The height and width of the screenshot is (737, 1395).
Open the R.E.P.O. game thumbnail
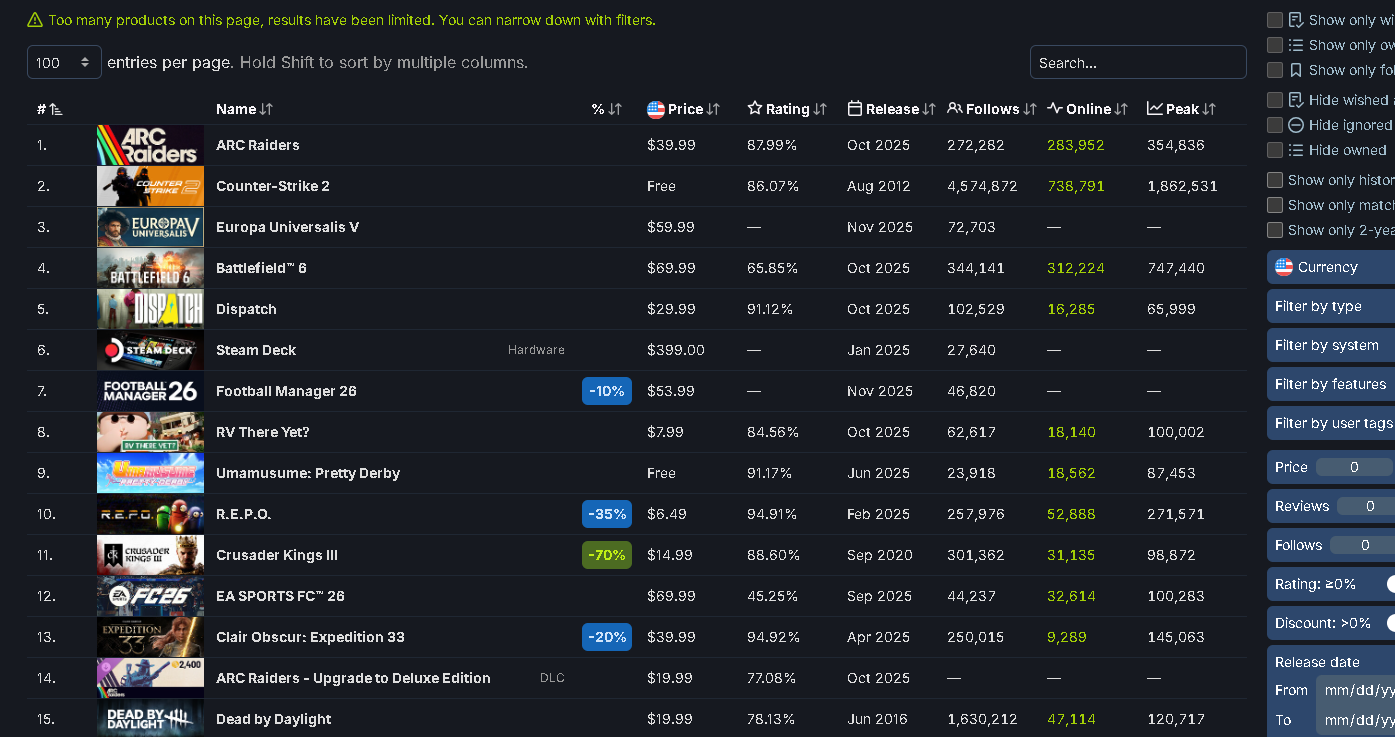150,514
